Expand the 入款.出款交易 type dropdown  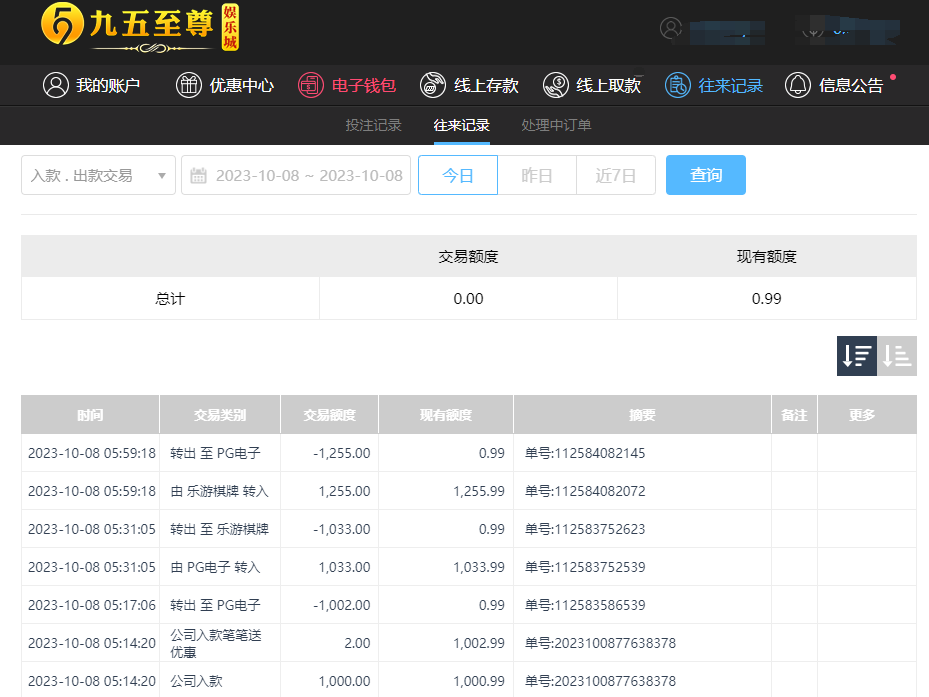coord(98,175)
